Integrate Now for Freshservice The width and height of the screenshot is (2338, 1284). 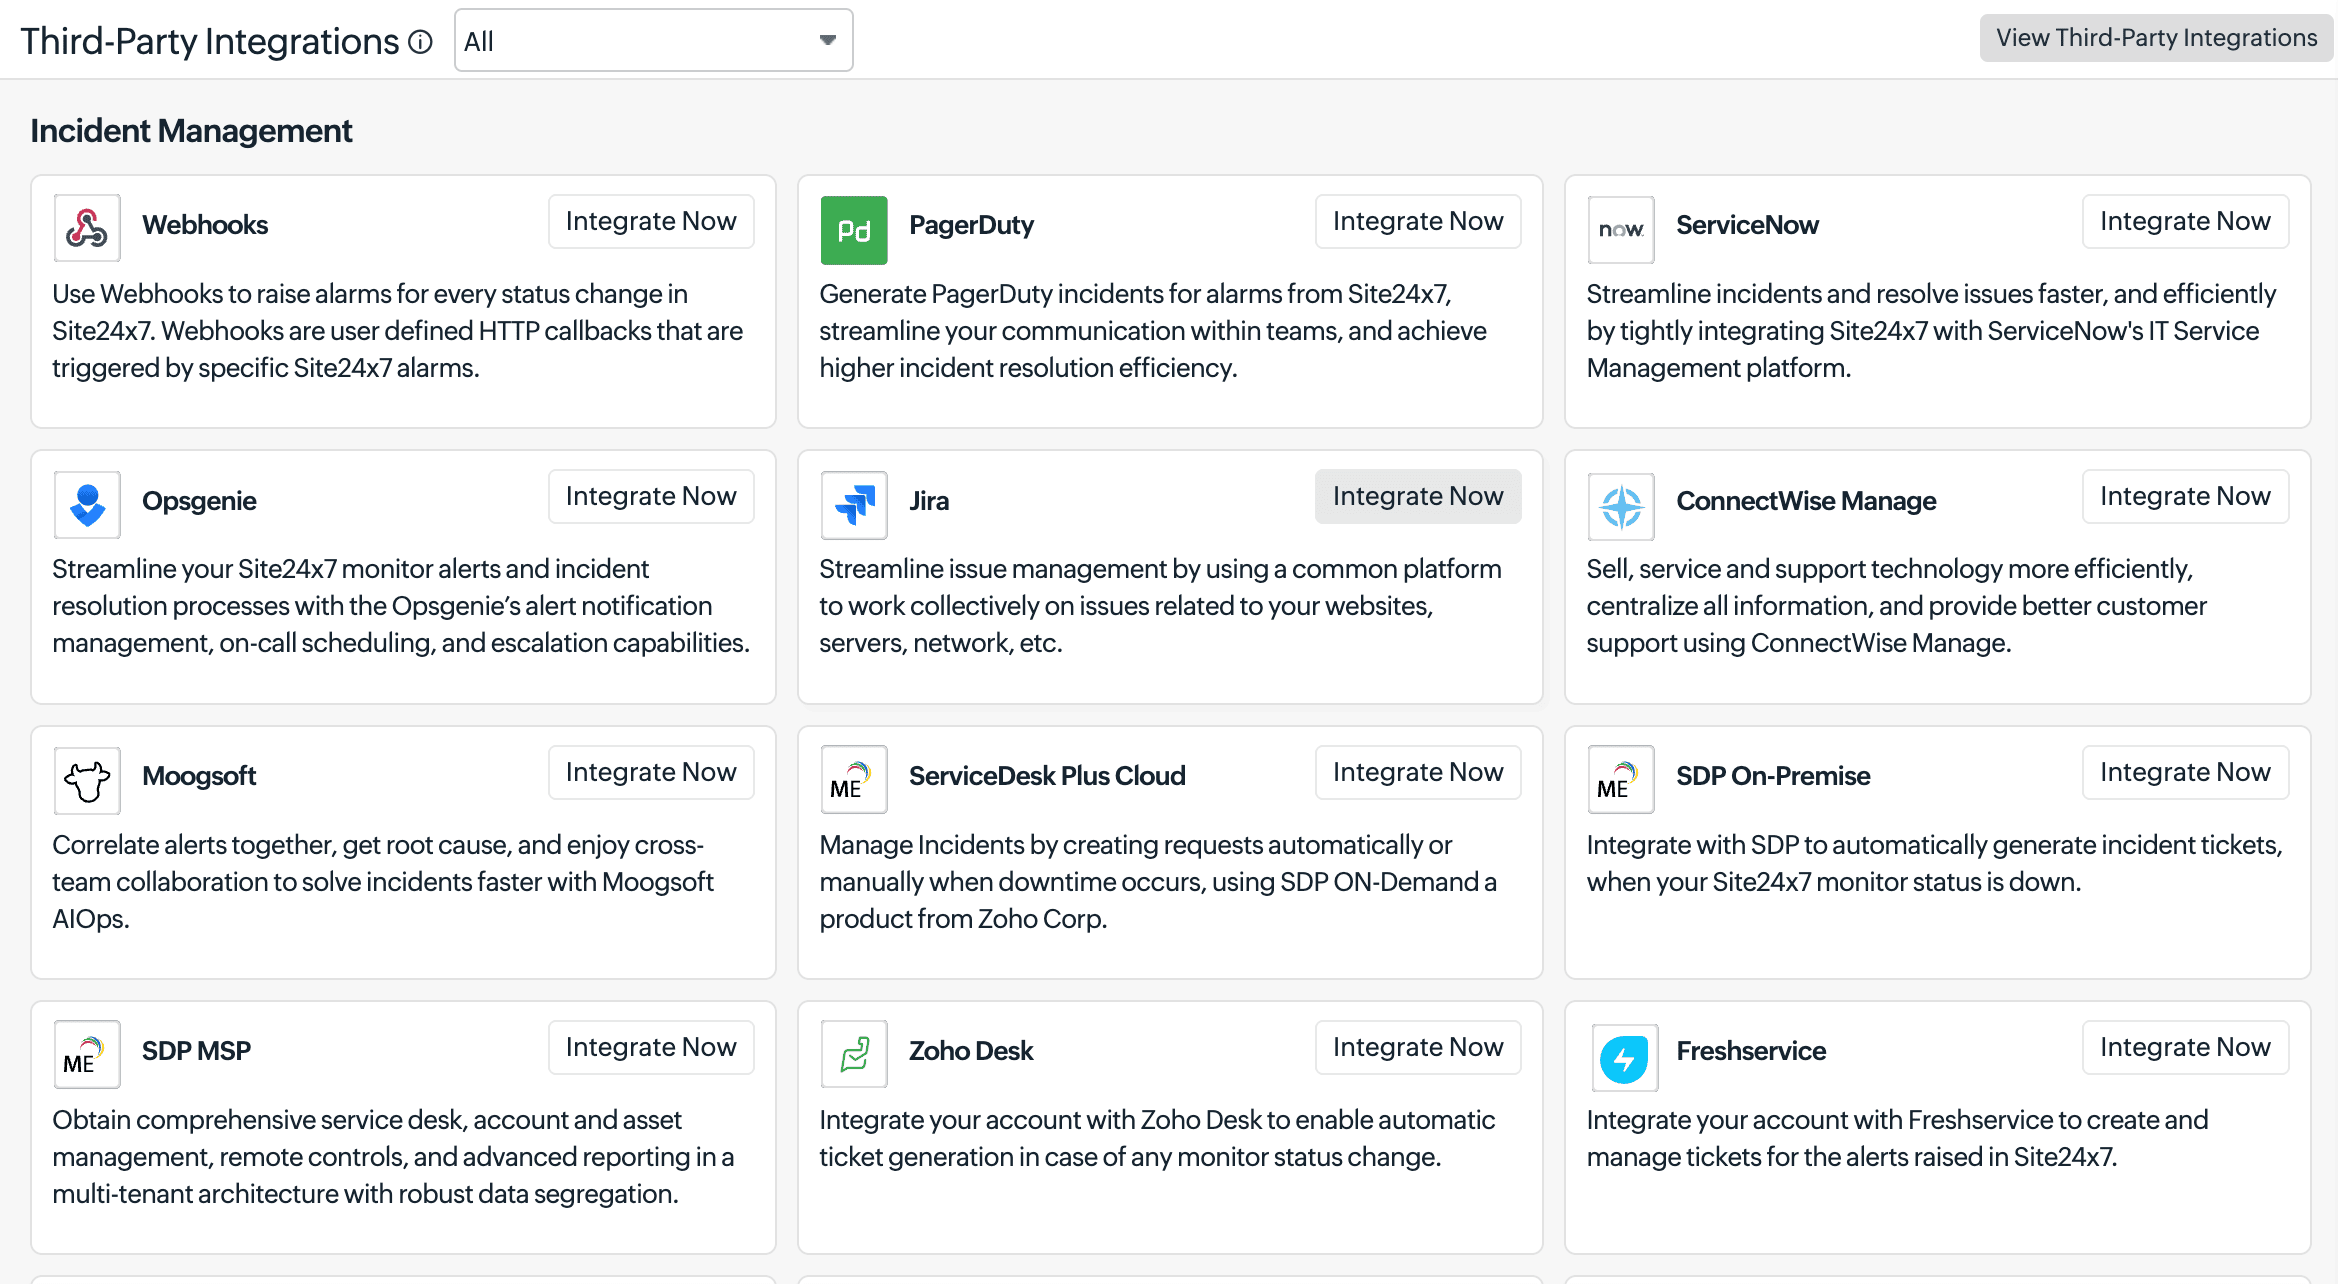(2185, 1047)
